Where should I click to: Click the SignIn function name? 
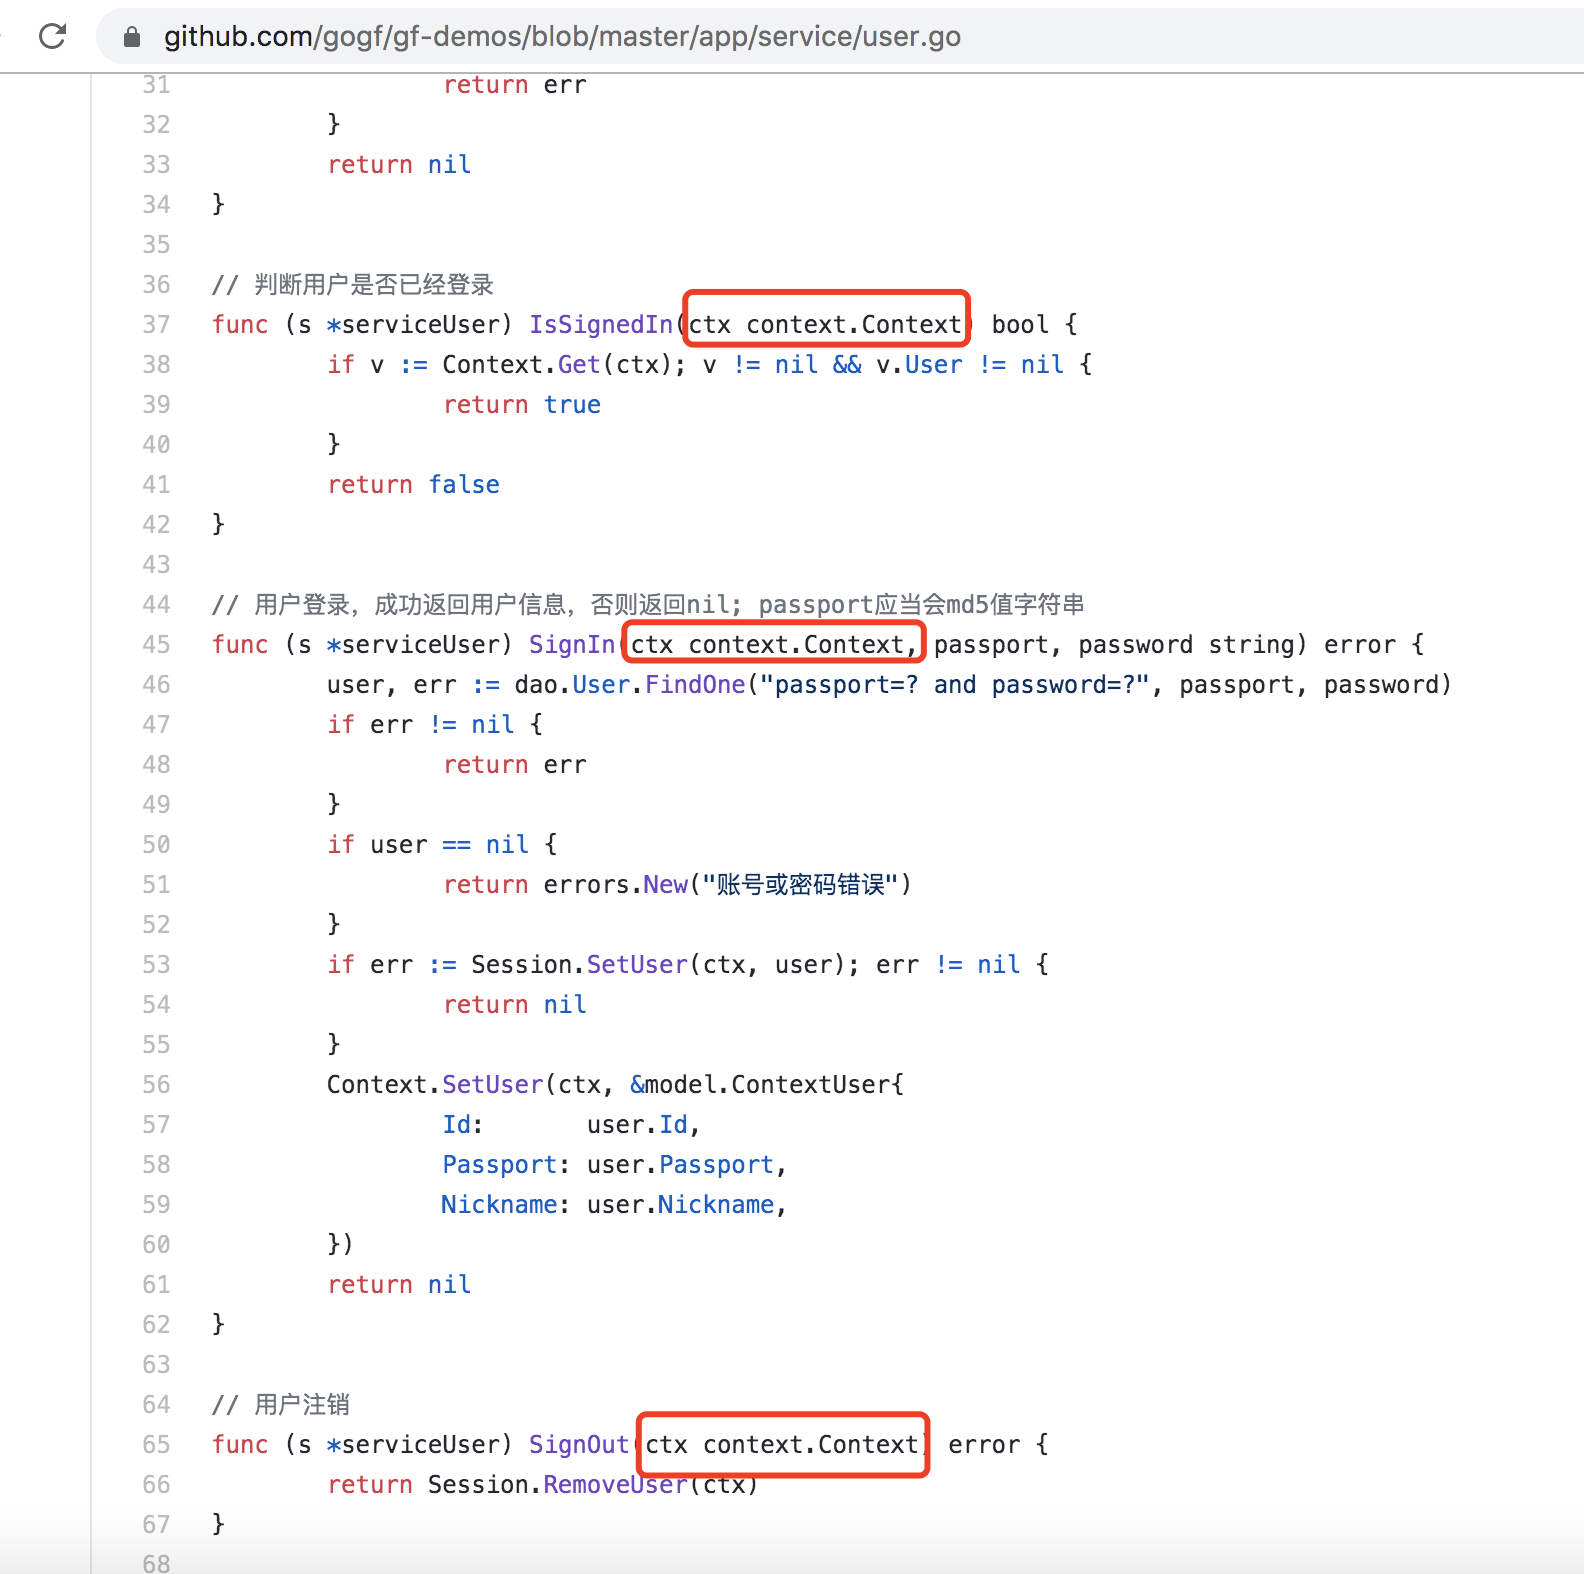pos(572,645)
